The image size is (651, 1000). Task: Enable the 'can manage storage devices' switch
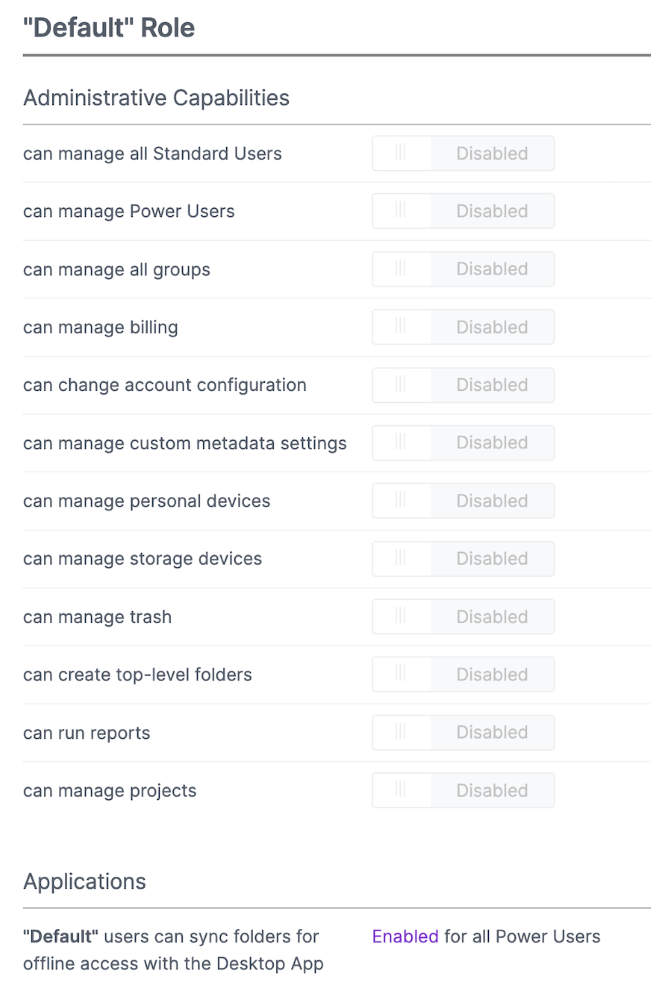[463, 559]
